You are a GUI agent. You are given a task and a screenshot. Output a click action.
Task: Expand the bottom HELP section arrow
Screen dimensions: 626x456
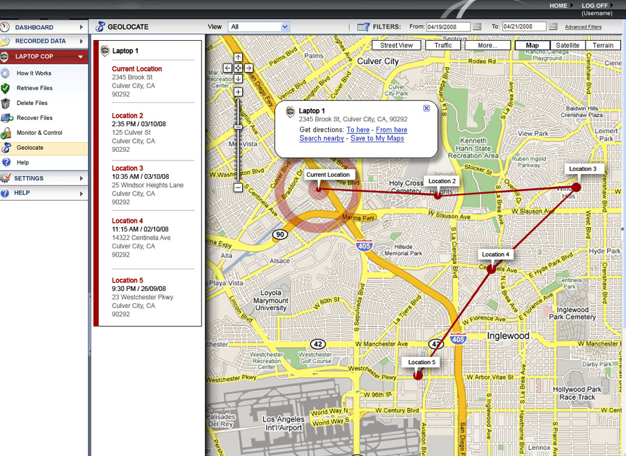point(81,193)
